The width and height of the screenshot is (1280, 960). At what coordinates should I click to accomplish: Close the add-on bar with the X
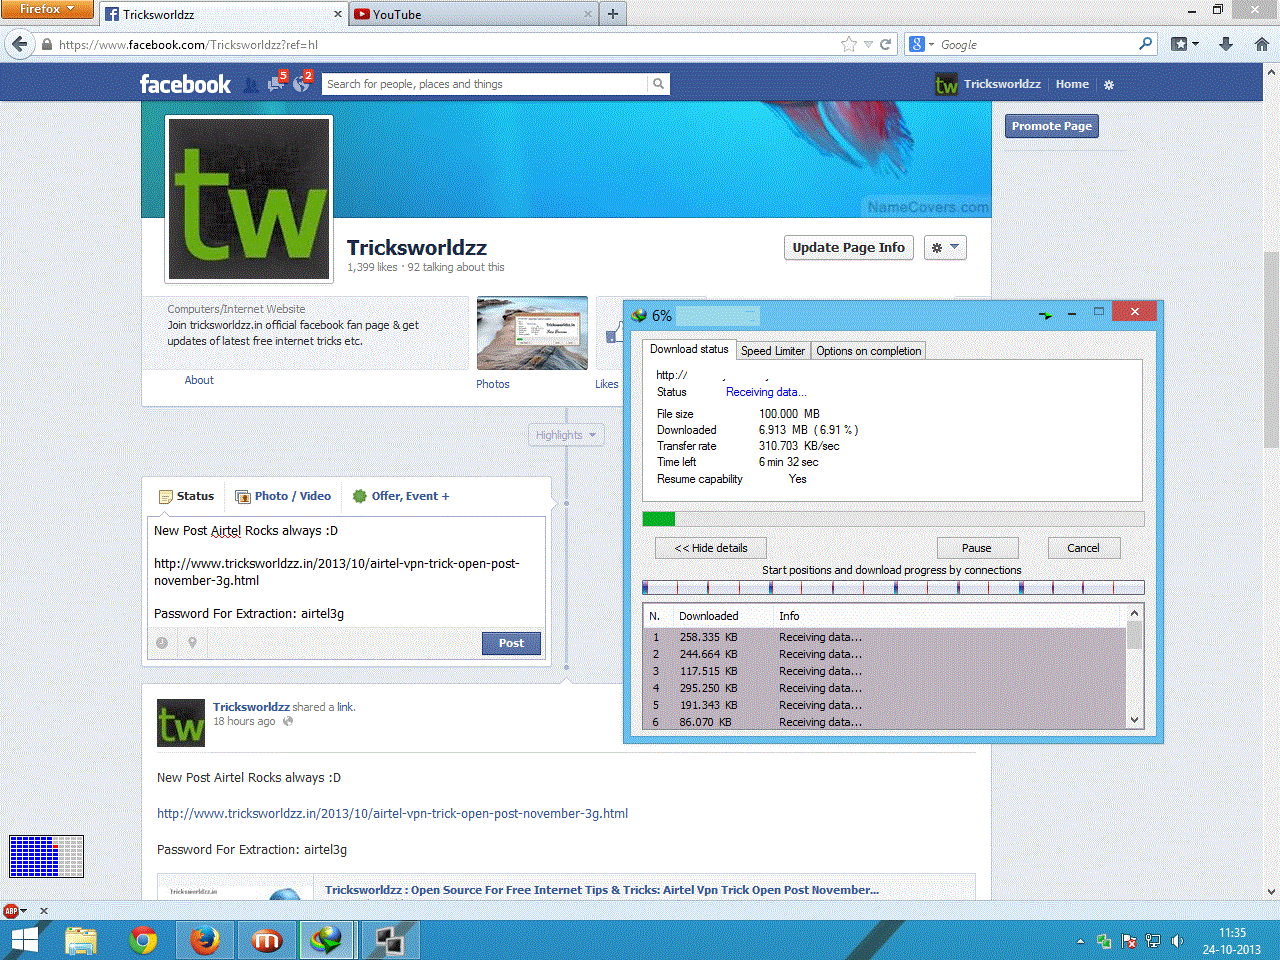pyautogui.click(x=43, y=911)
